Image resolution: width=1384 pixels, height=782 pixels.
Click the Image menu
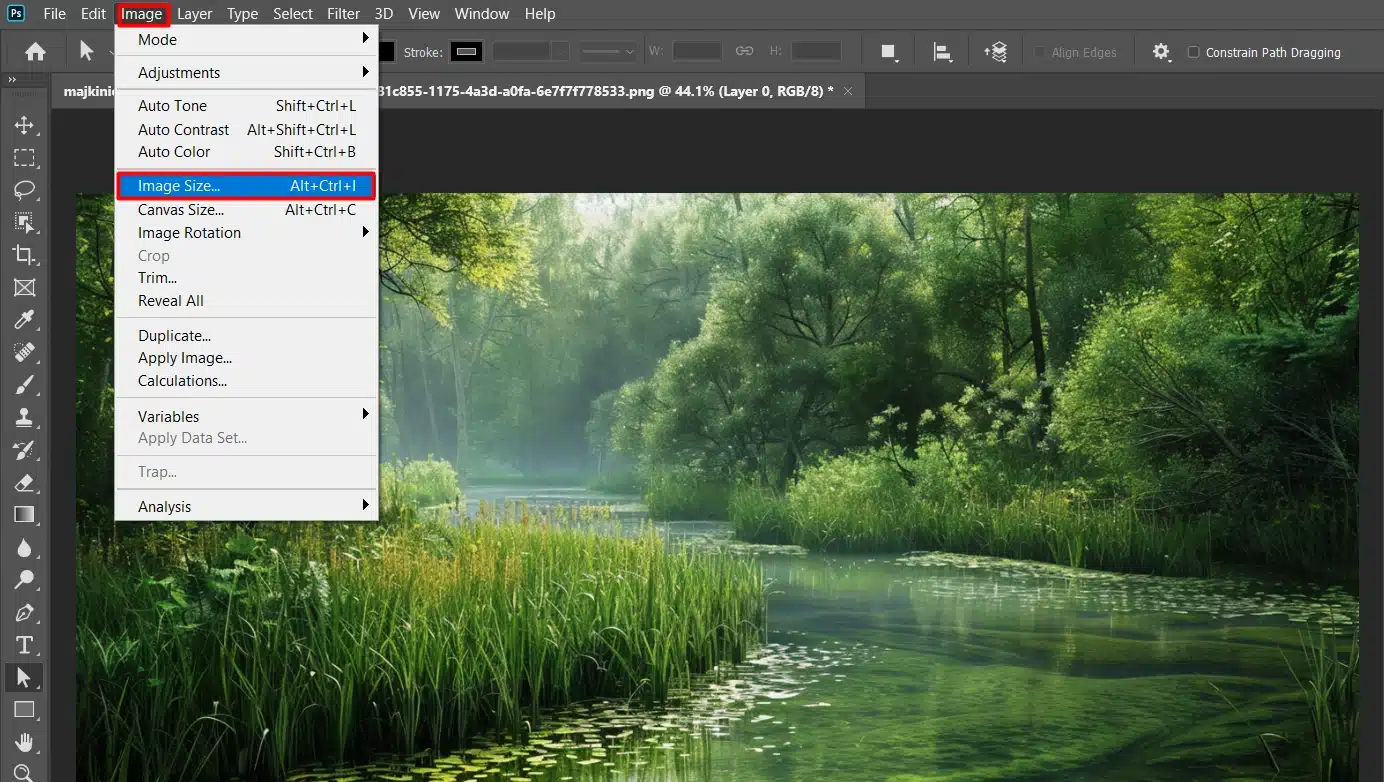coord(142,14)
